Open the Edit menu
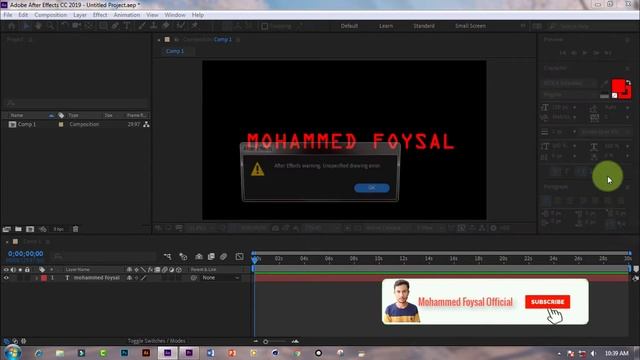Screen dimensions: 640x360 23,15
